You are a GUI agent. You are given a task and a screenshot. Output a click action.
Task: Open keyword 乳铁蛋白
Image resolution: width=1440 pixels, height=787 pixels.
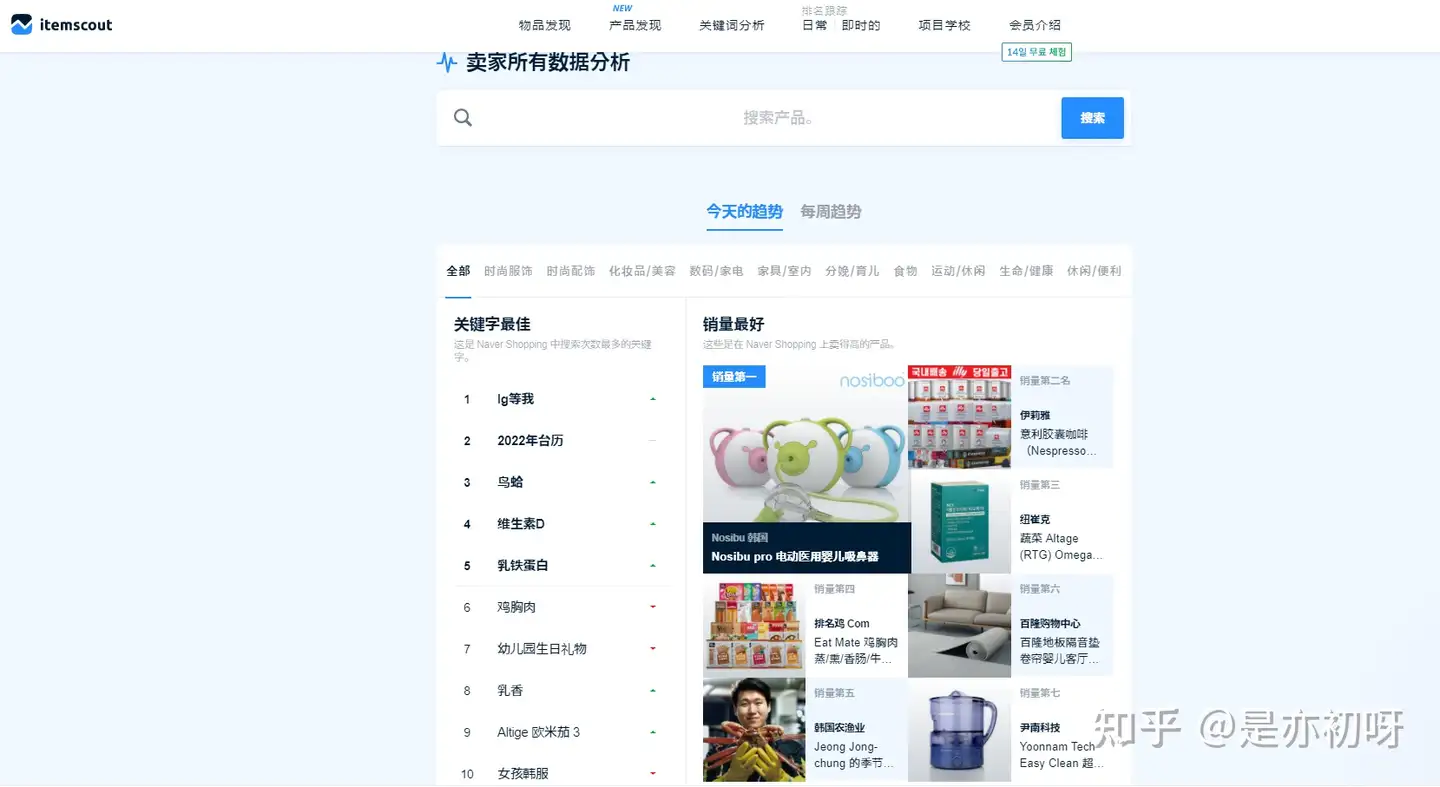point(523,566)
